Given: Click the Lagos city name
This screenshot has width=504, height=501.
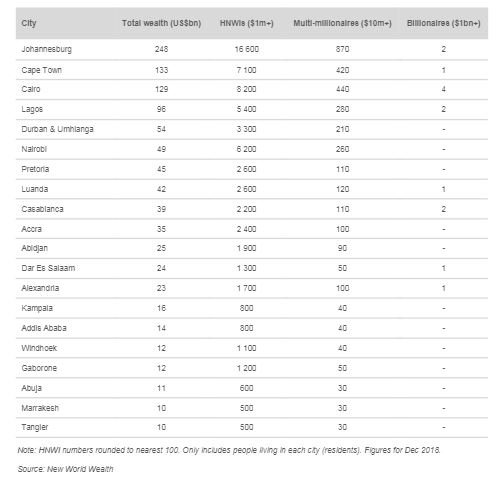Looking at the screenshot, I should pyautogui.click(x=32, y=109).
